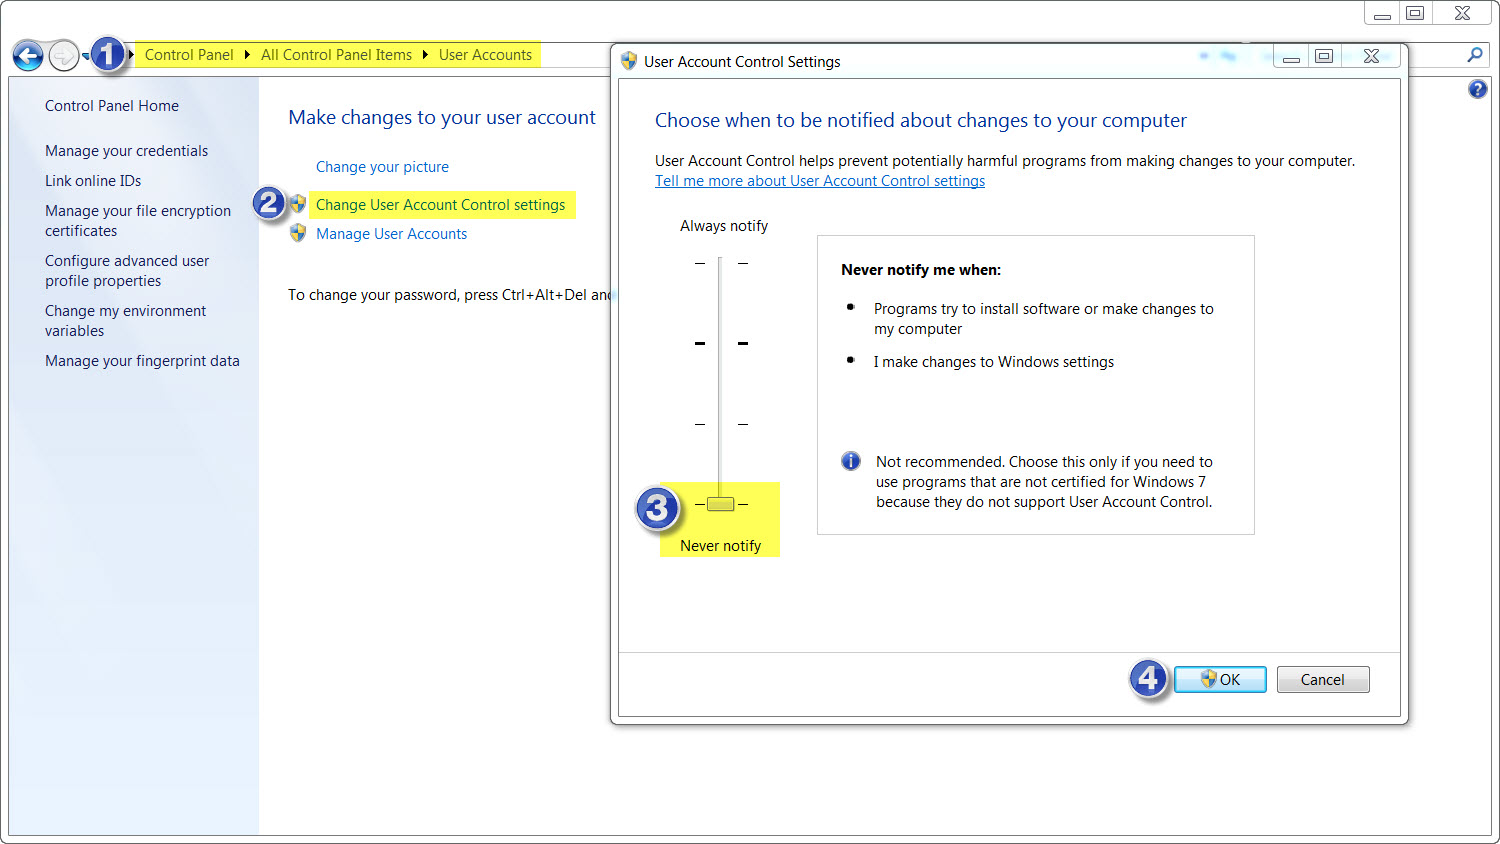Minimize the Control Panel window
The height and width of the screenshot is (844, 1500).
coord(1382,14)
